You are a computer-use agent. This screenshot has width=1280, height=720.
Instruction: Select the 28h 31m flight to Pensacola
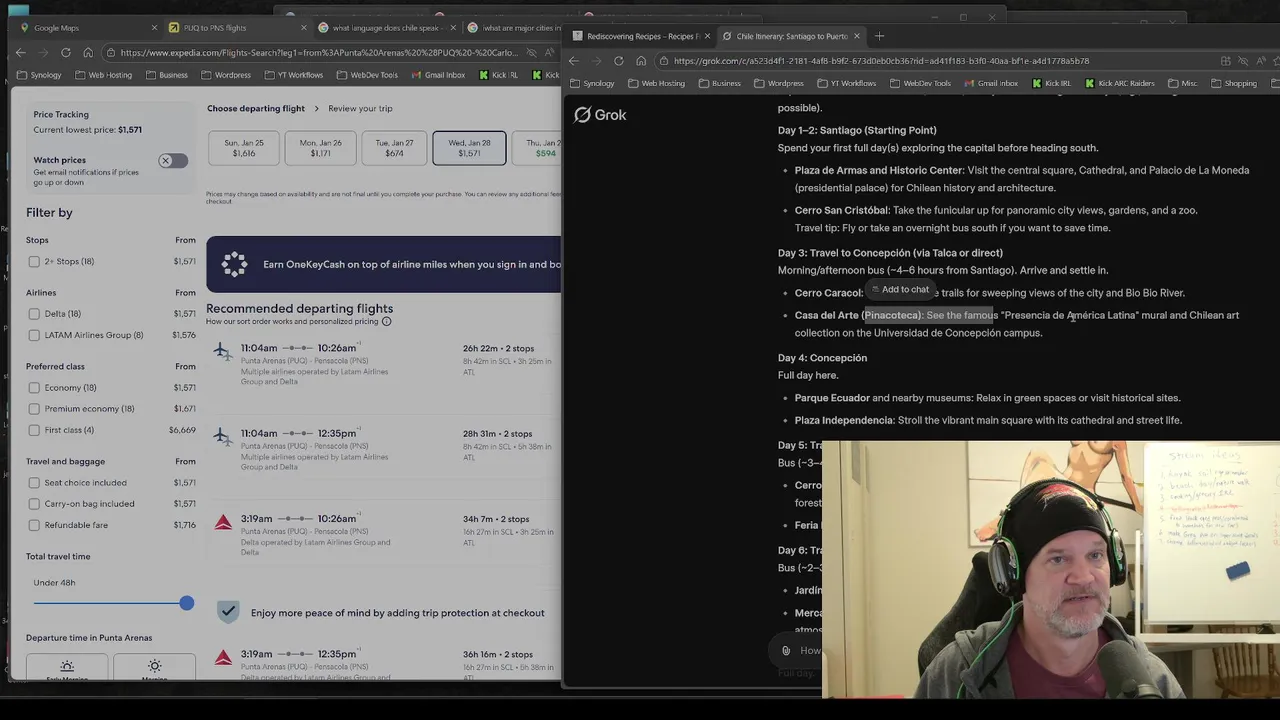(385, 451)
